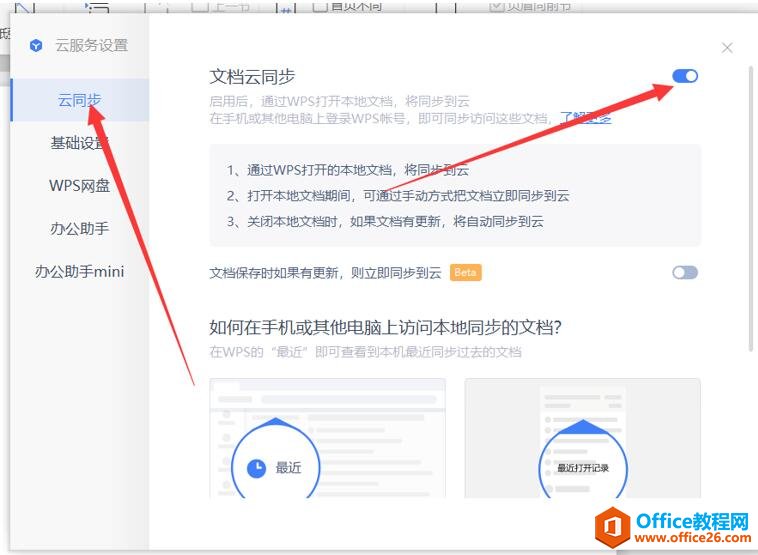
Task: Open the 办公助手 settings tab
Action: [x=80, y=228]
